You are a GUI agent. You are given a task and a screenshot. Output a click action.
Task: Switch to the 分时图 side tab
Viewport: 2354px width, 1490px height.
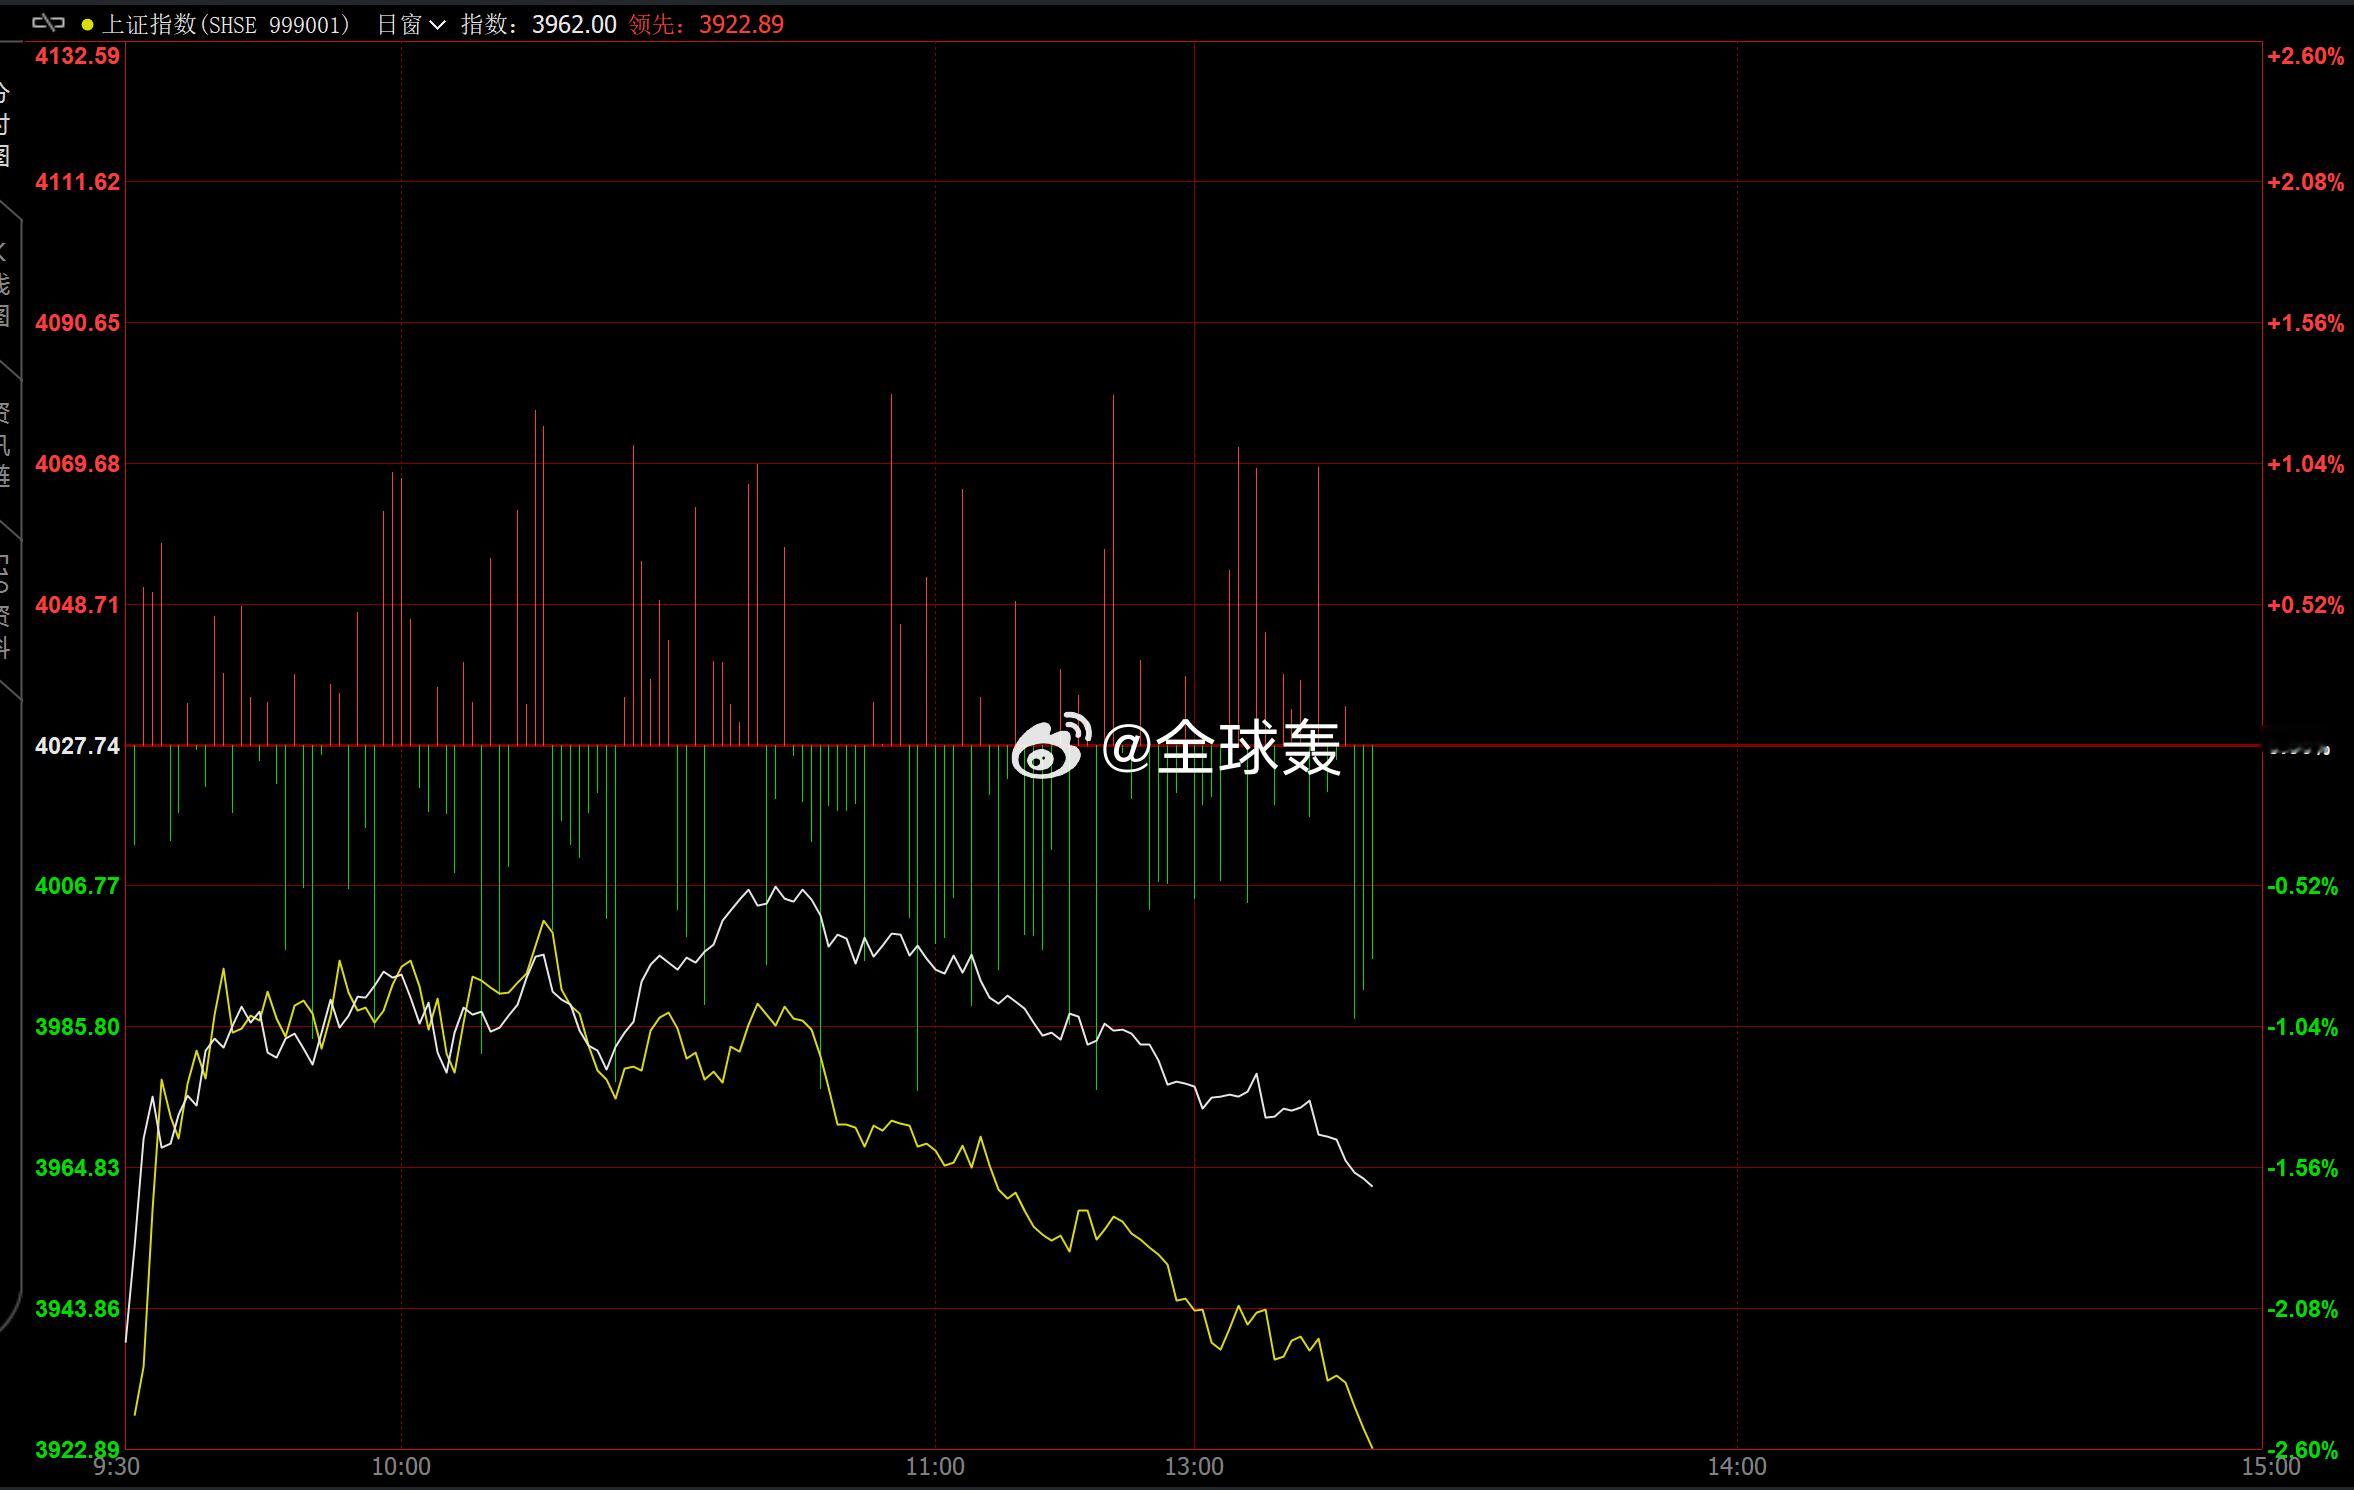click(x=5, y=125)
